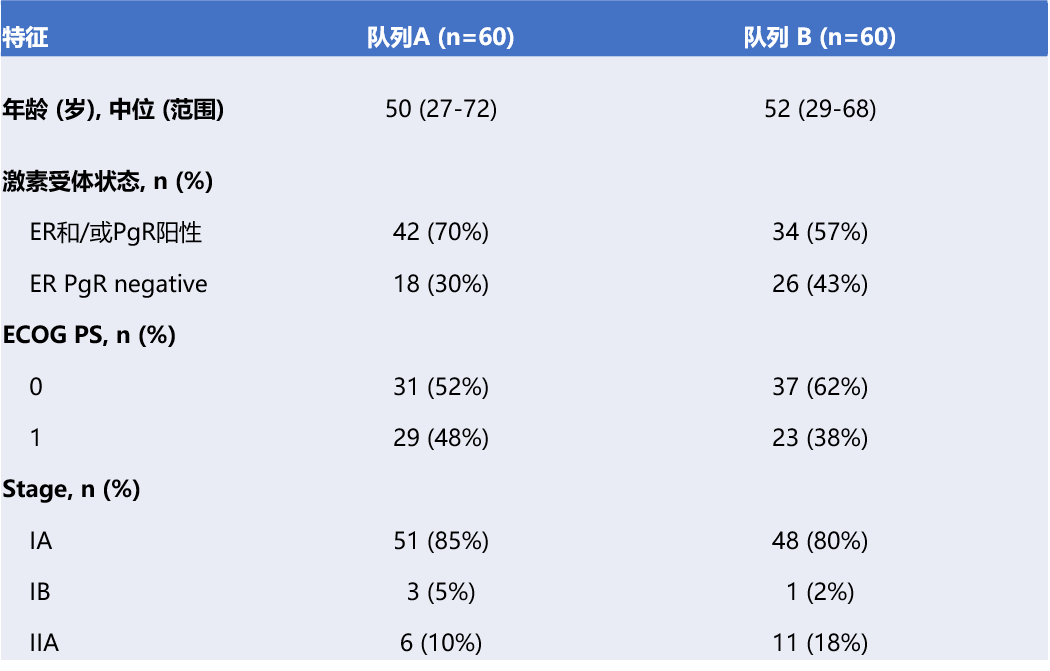Select the 31 (52%) cell
The image size is (1050, 671).
pyautogui.click(x=441, y=386)
